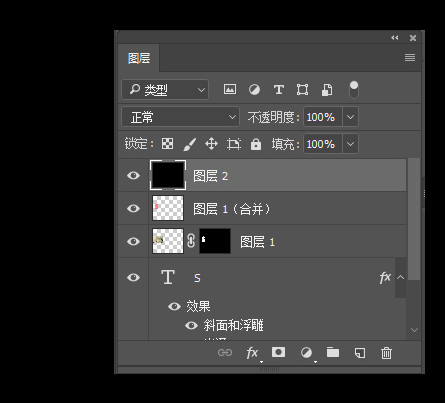
Task: Collapse the panel with double arrows
Action: click(395, 38)
